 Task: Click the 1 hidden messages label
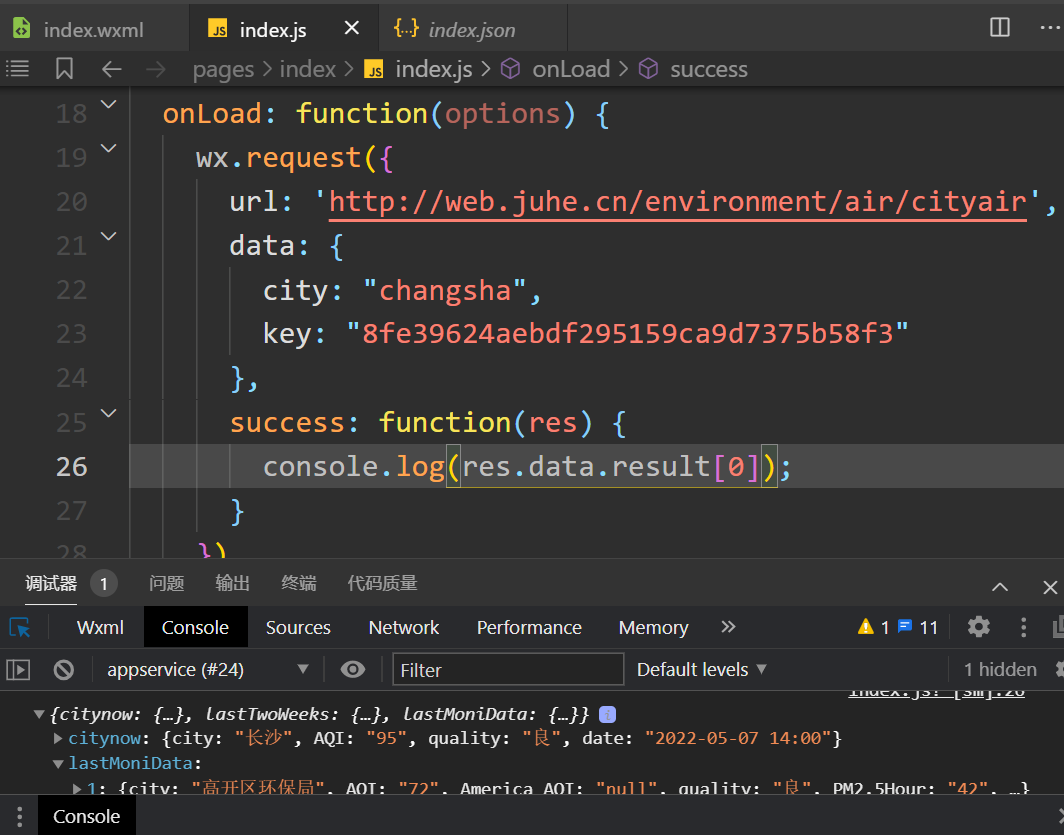point(1000,670)
